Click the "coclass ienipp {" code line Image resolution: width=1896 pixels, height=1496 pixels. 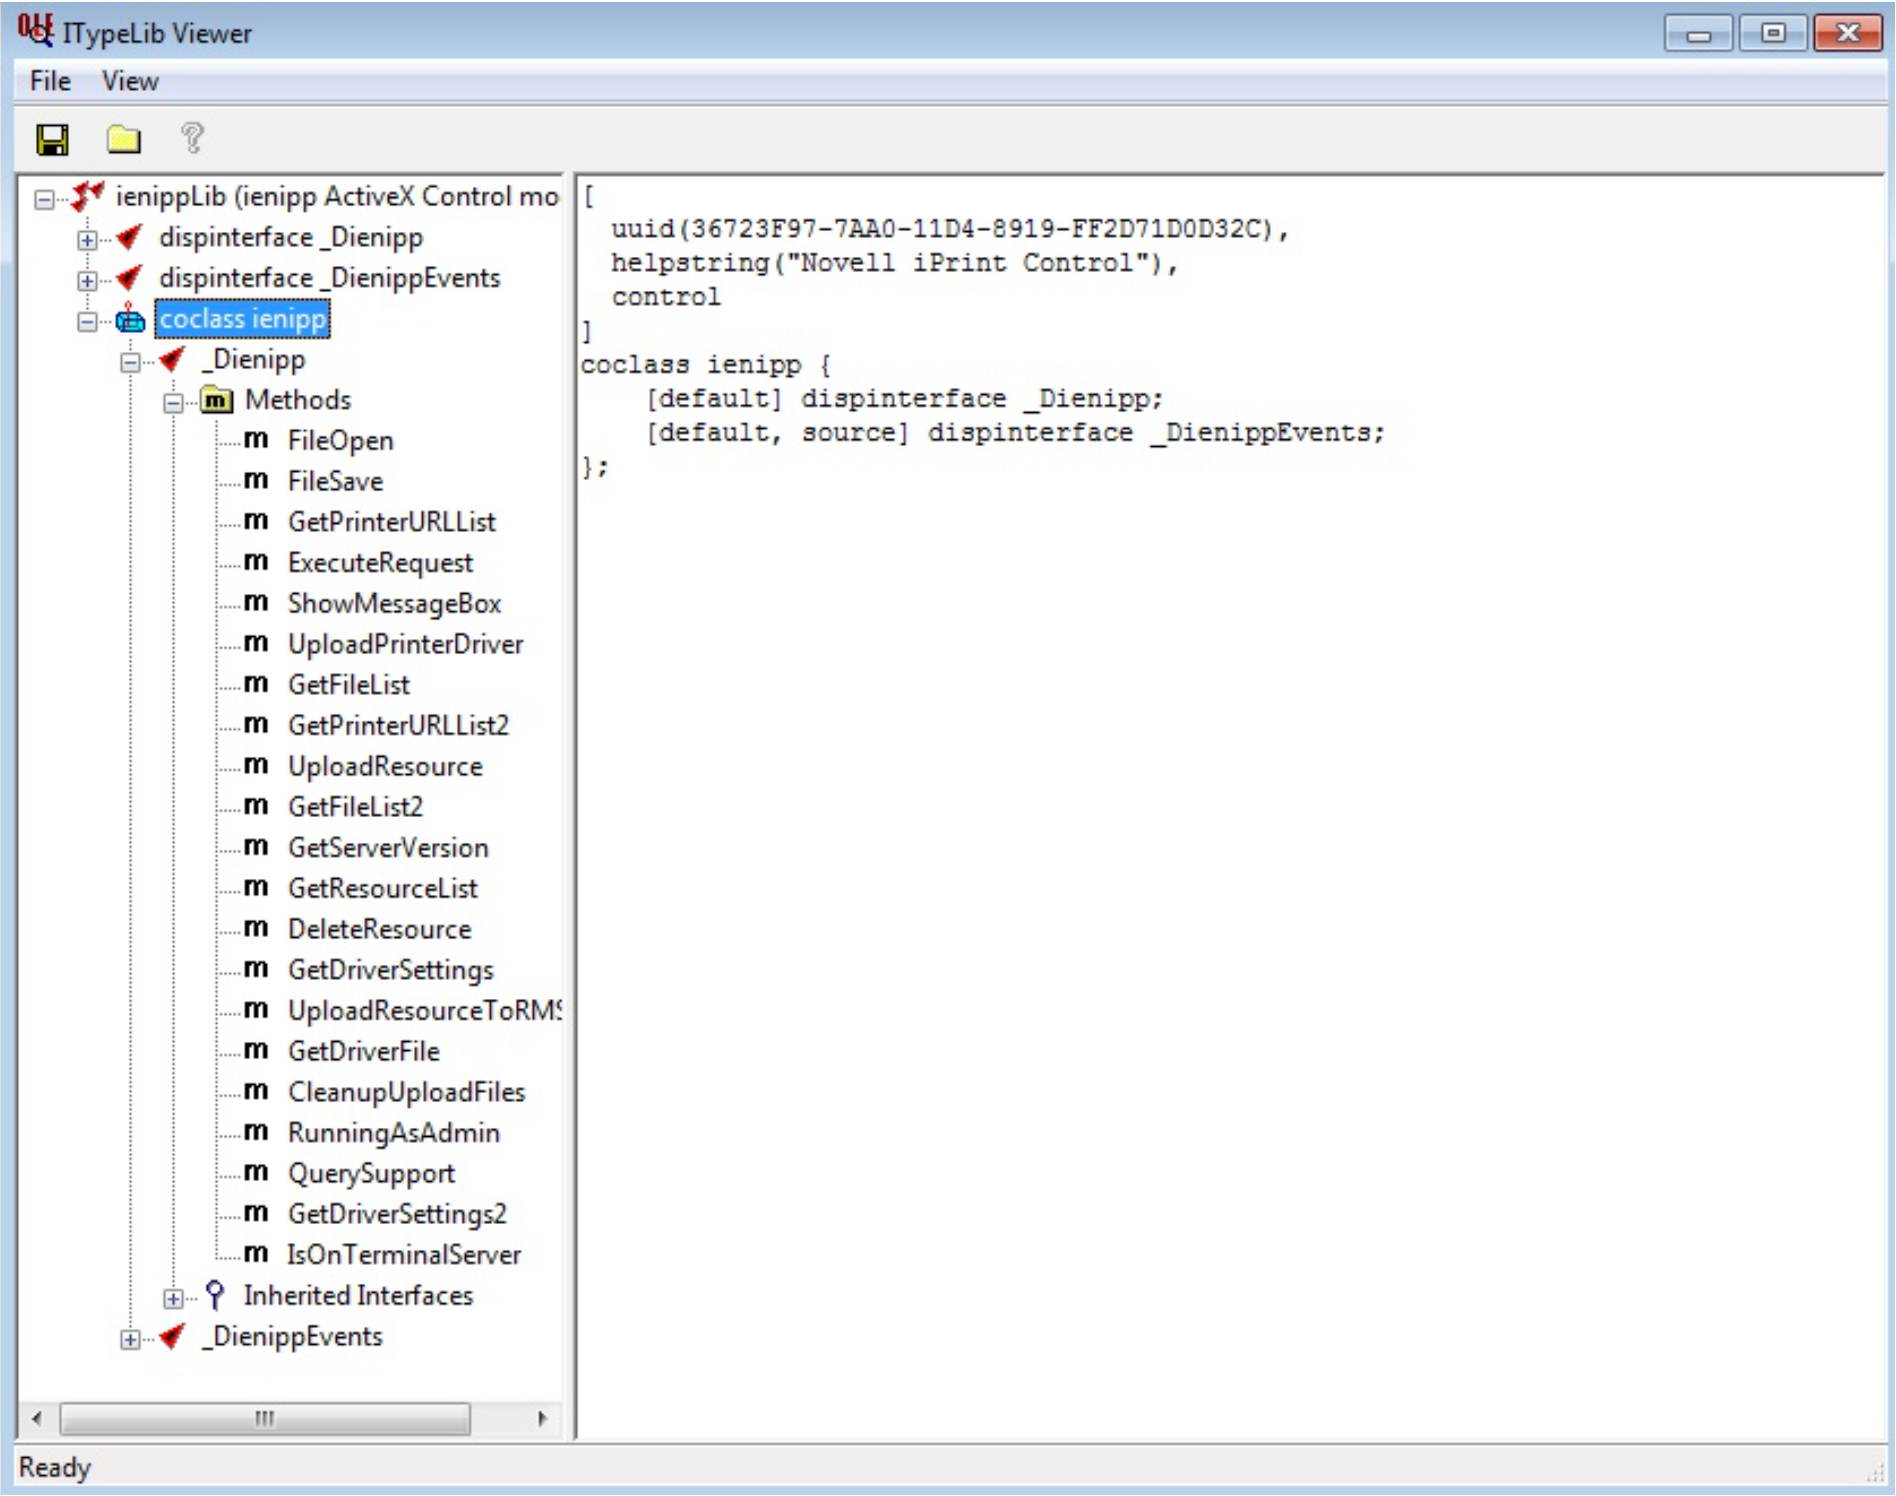tap(706, 364)
